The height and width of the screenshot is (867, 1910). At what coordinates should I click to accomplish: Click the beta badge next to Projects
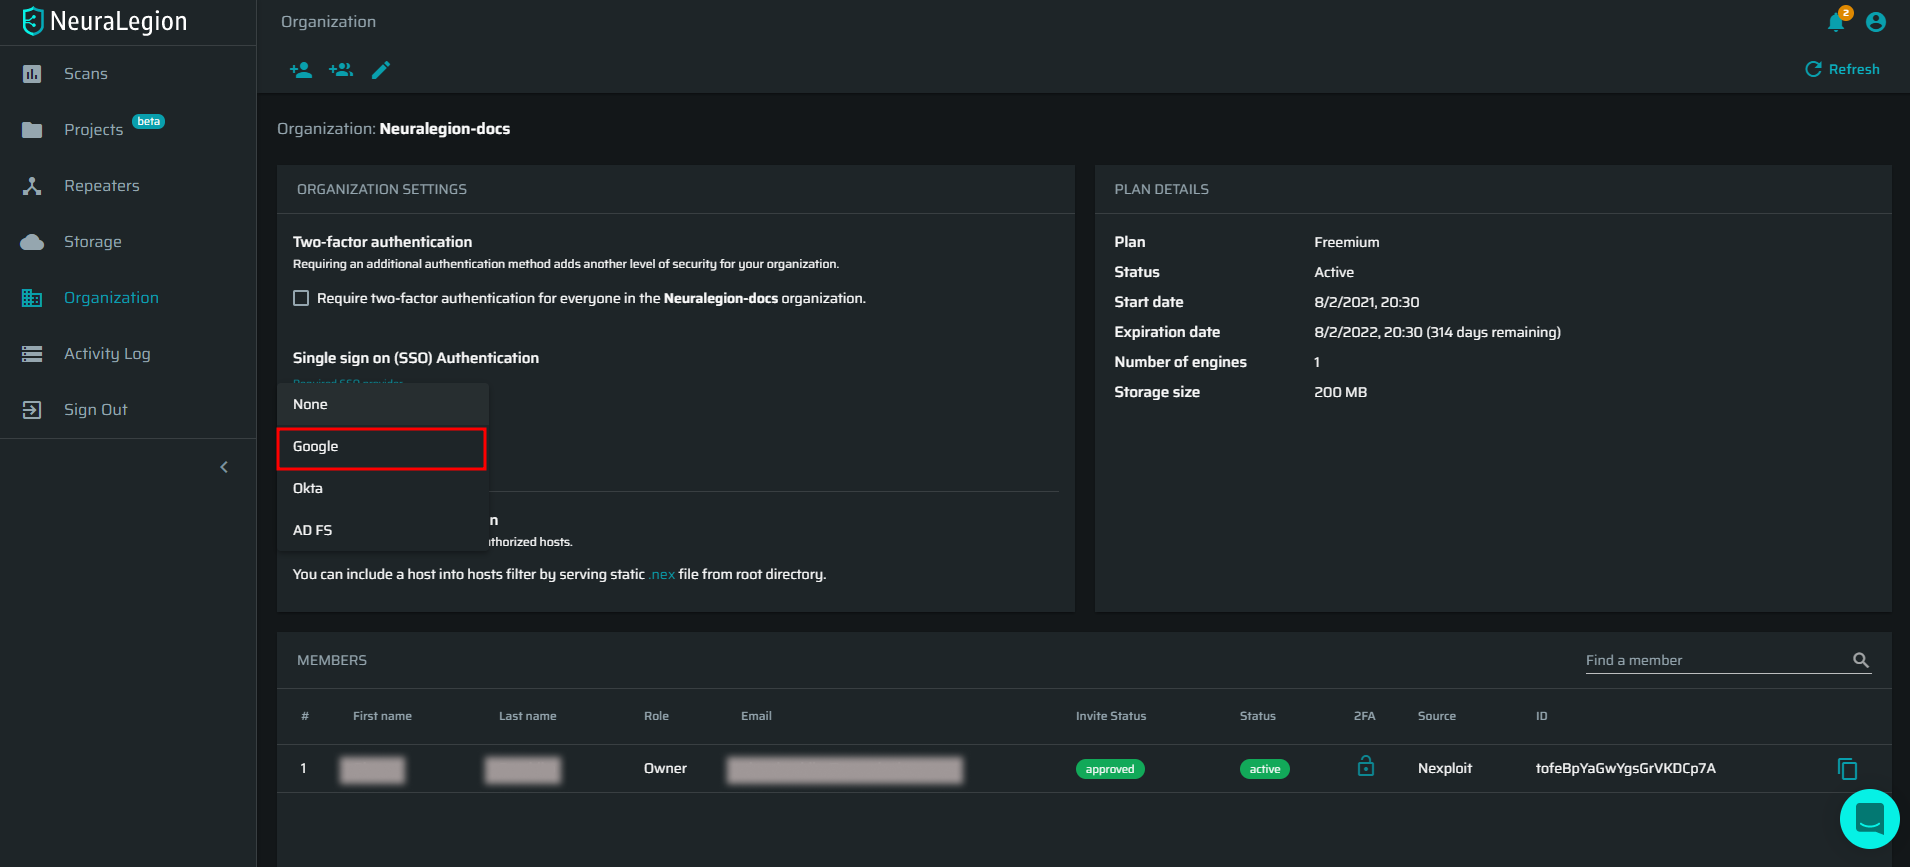pos(149,122)
